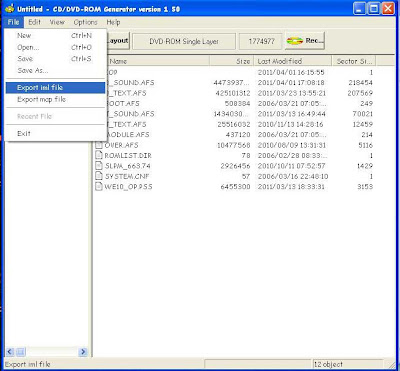Click date 2011/03/23 13:55:21
Screen dimensions: 400x371
click(291, 93)
